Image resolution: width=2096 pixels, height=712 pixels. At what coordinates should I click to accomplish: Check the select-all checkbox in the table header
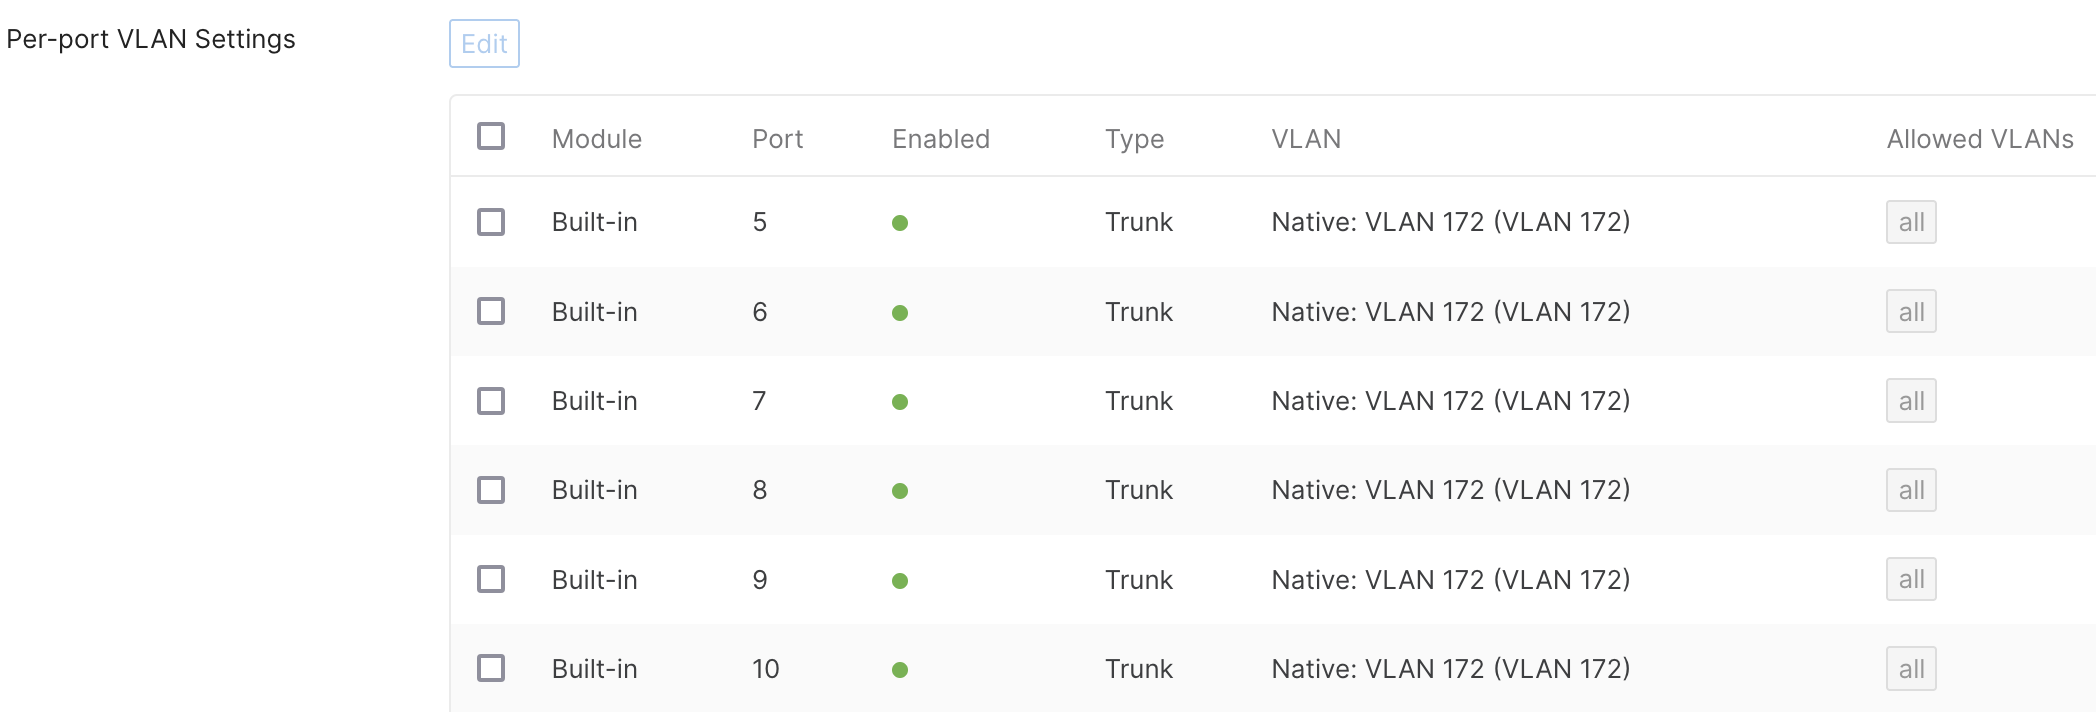(491, 134)
